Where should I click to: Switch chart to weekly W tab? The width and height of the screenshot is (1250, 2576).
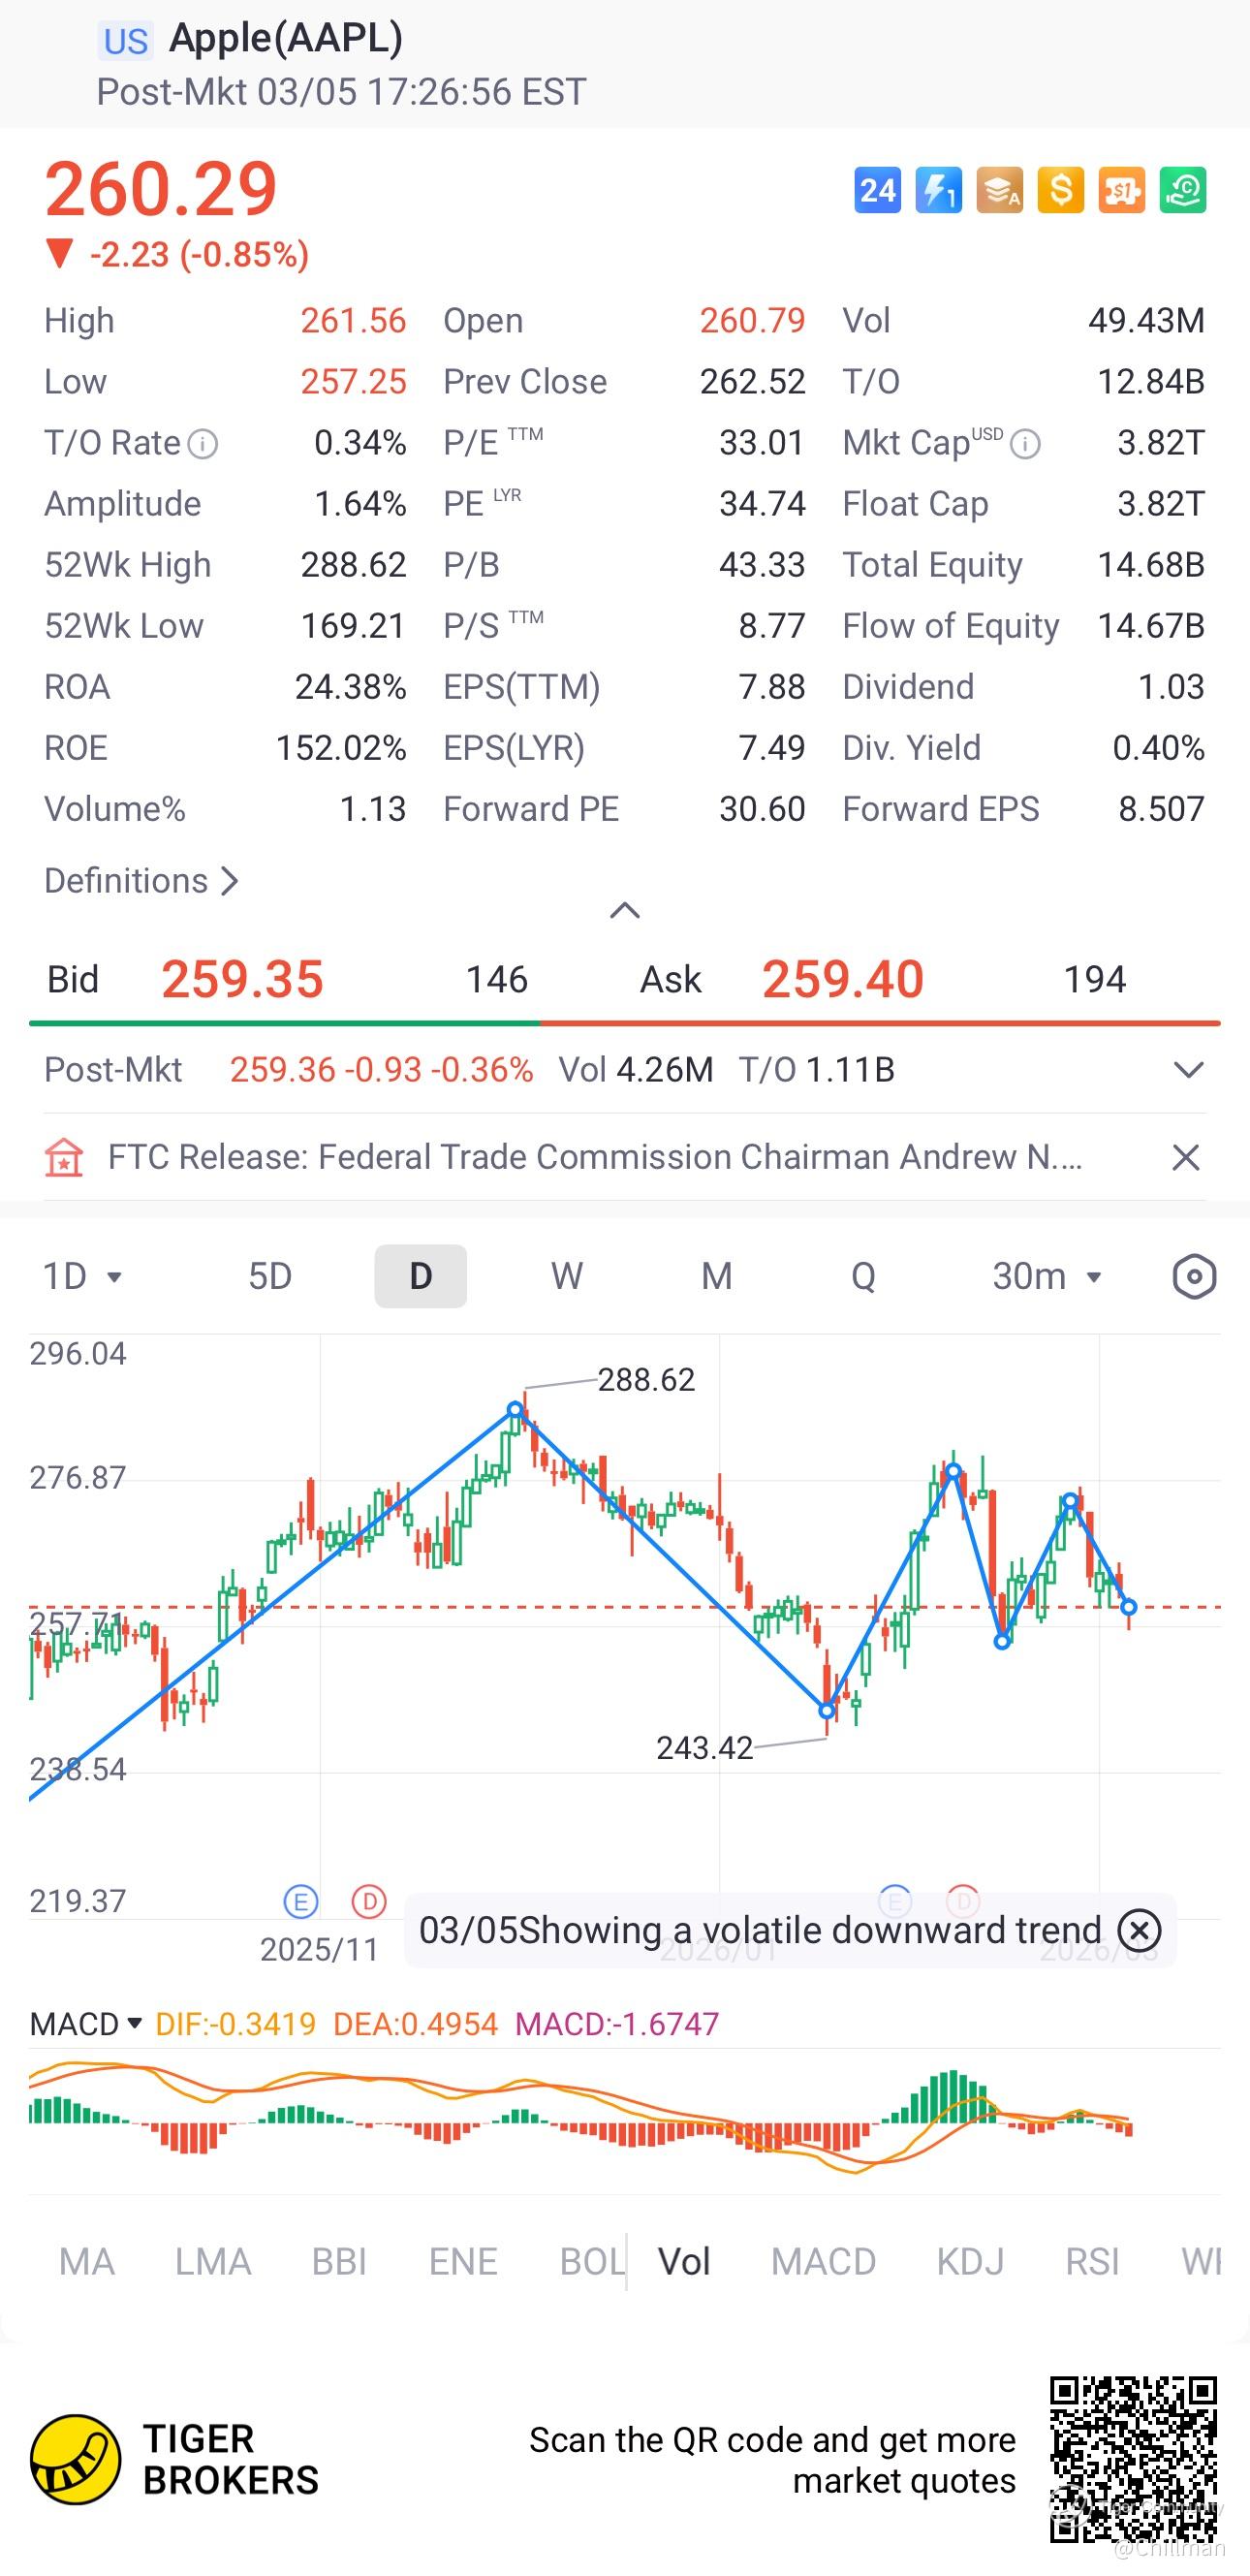coord(567,1277)
